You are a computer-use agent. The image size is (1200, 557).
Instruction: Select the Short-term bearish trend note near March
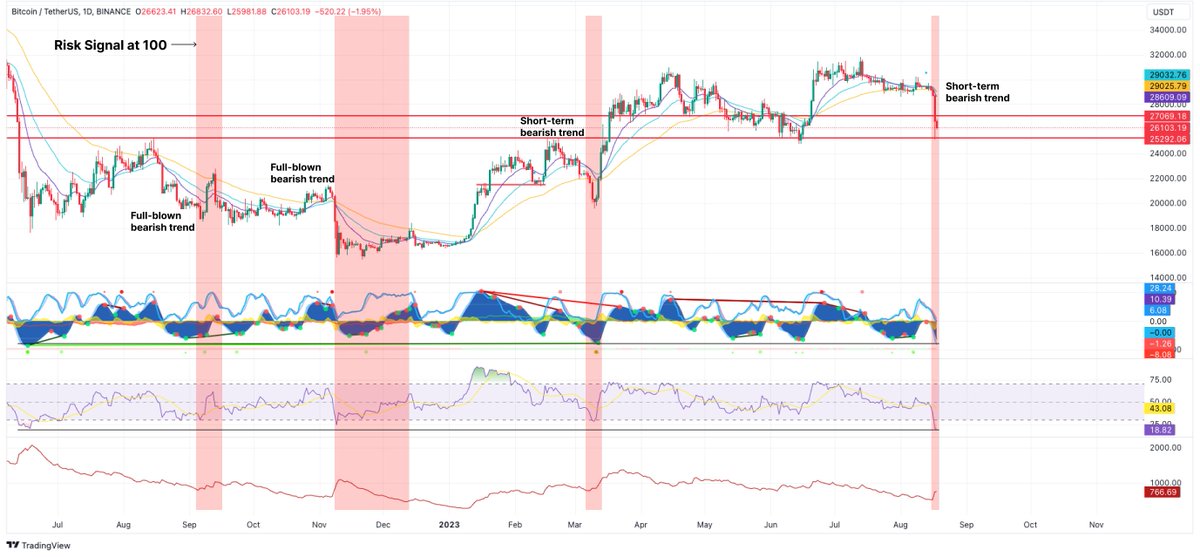click(552, 126)
